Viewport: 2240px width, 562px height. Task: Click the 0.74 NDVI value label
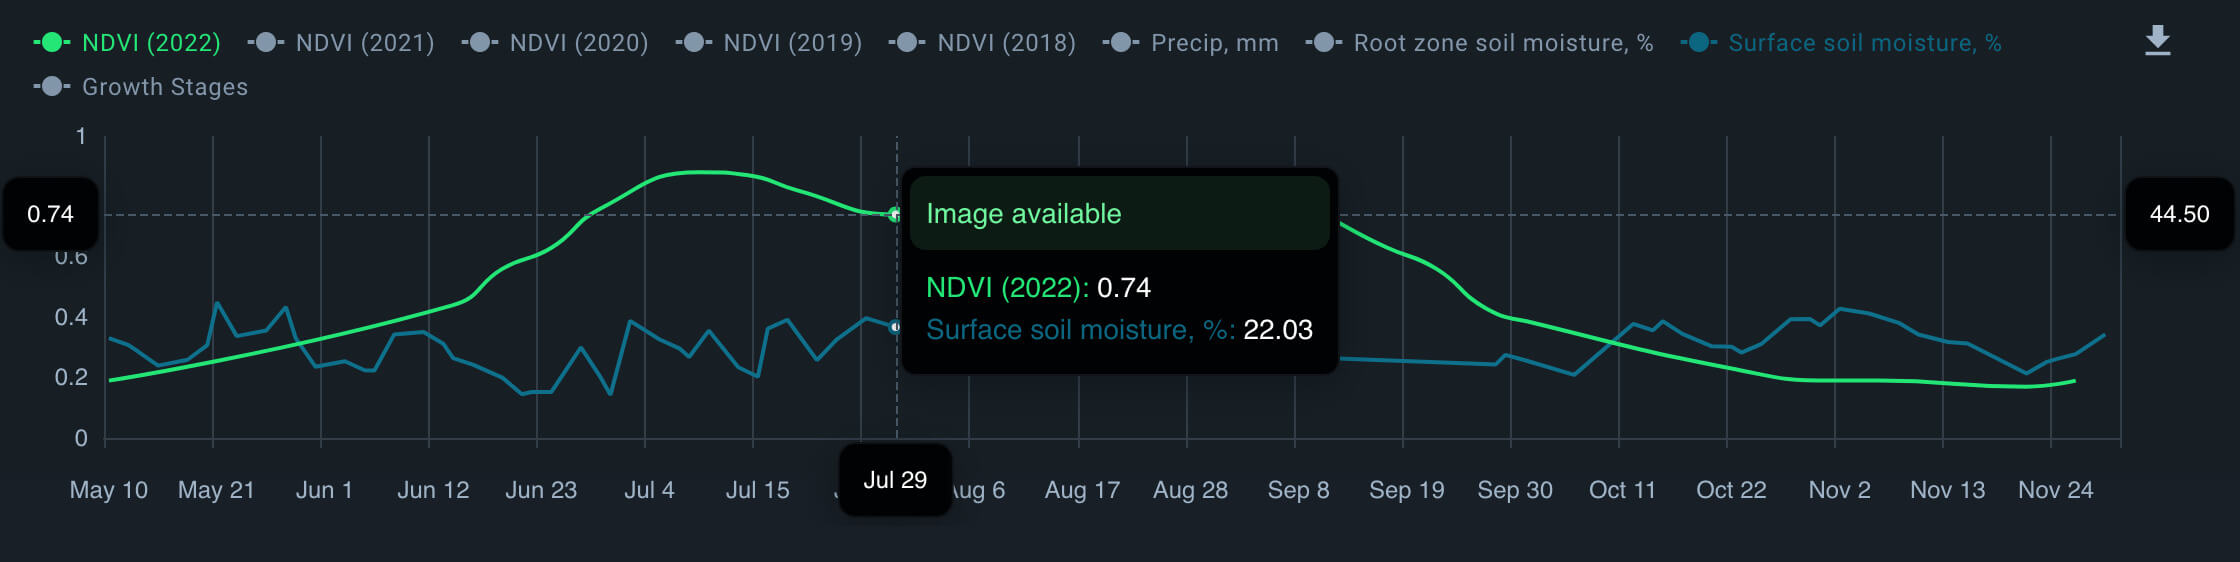click(50, 214)
